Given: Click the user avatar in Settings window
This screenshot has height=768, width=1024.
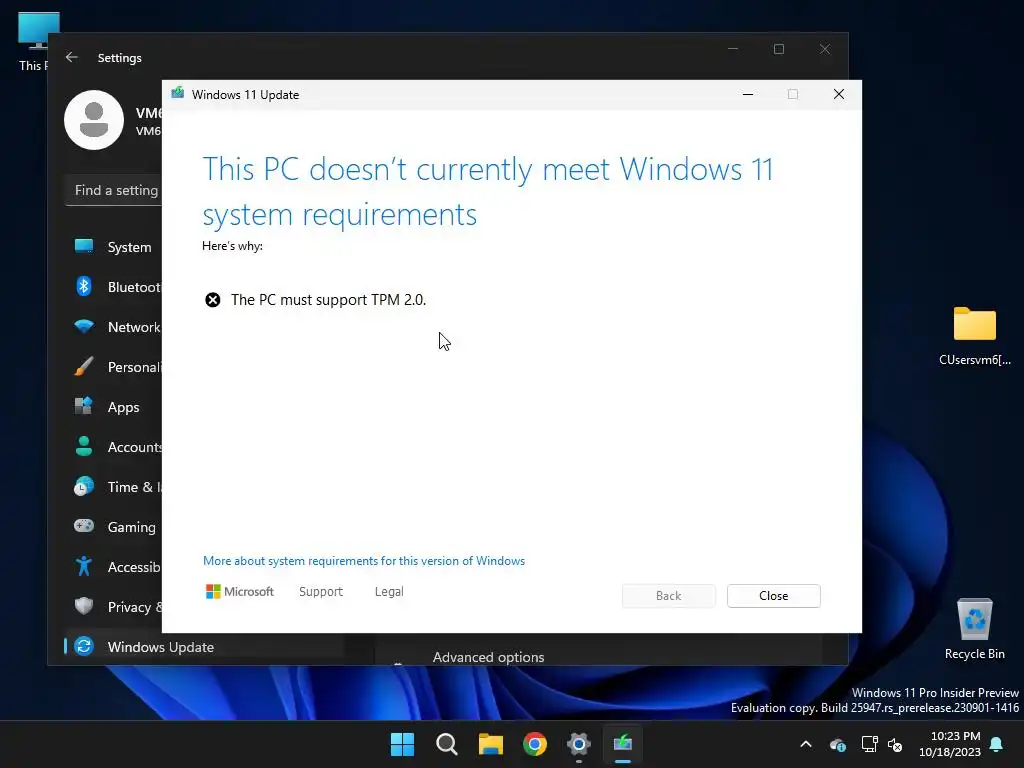Looking at the screenshot, I should tap(94, 120).
